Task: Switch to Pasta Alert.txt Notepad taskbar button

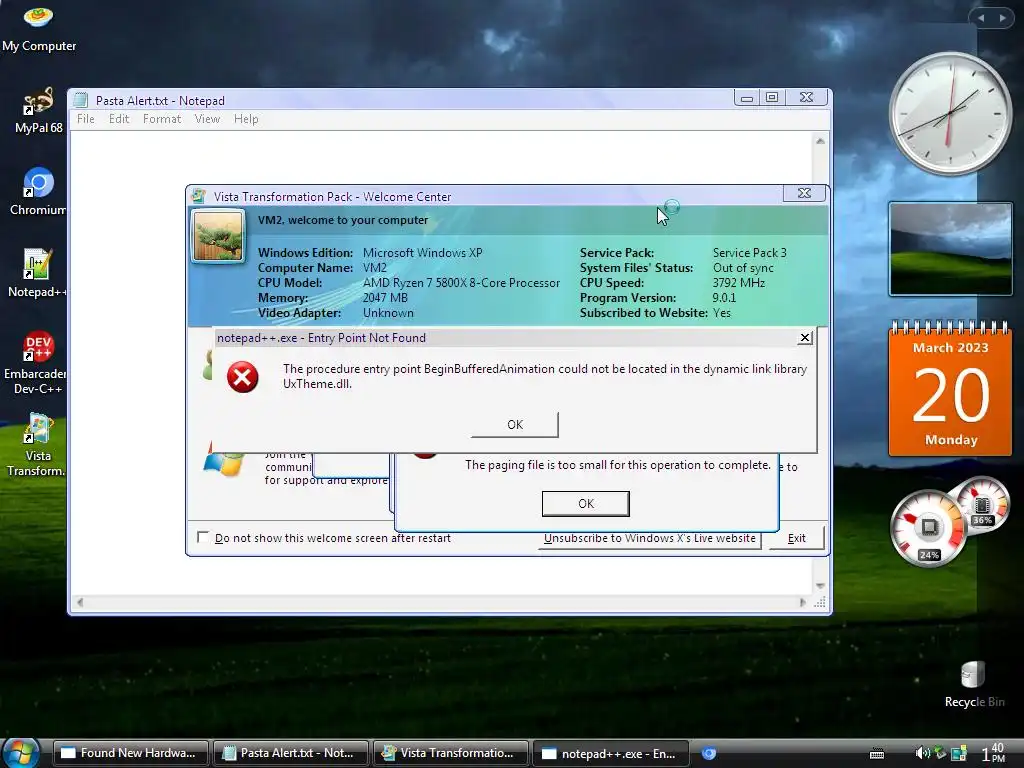Action: click(x=291, y=753)
